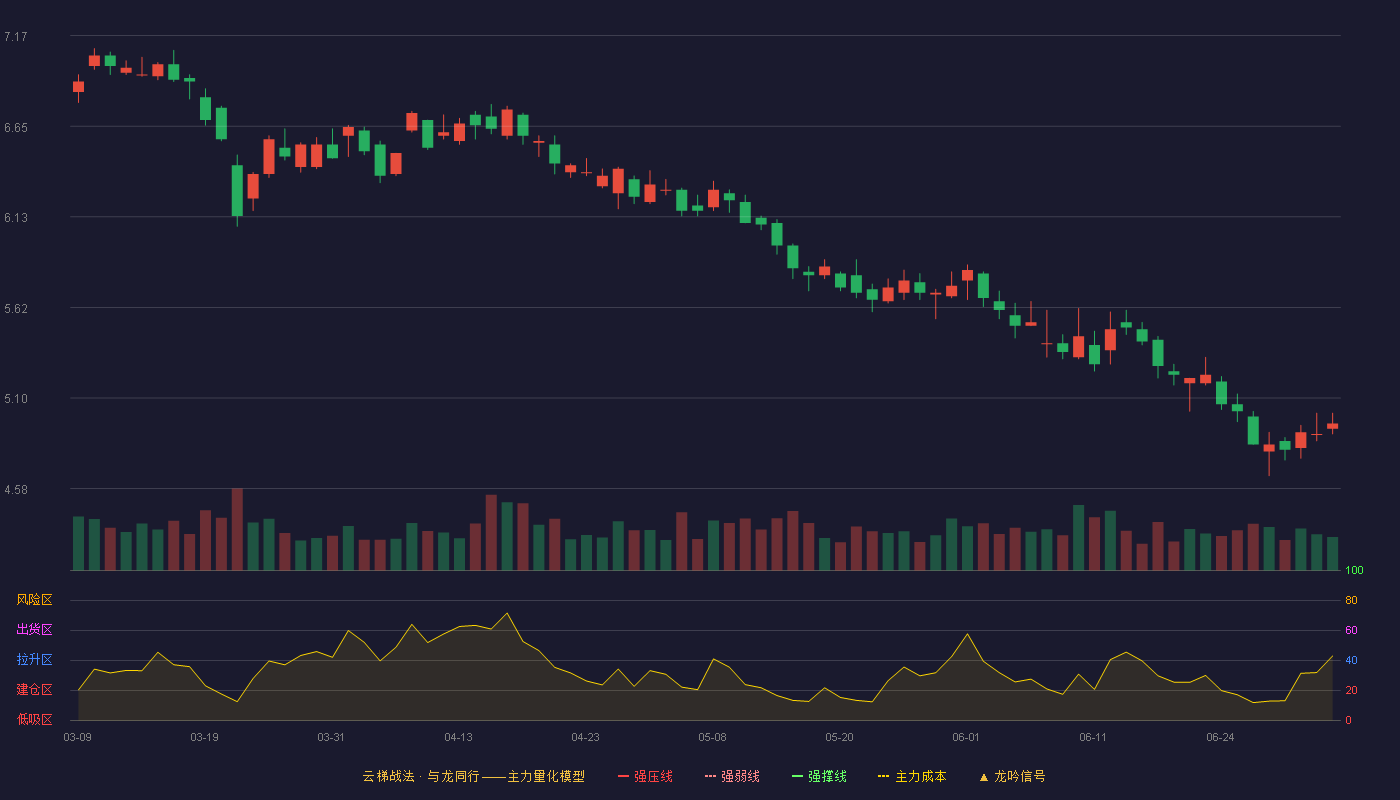Click the 风险区 zone label
This screenshot has width=1400, height=800.
[x=34, y=600]
